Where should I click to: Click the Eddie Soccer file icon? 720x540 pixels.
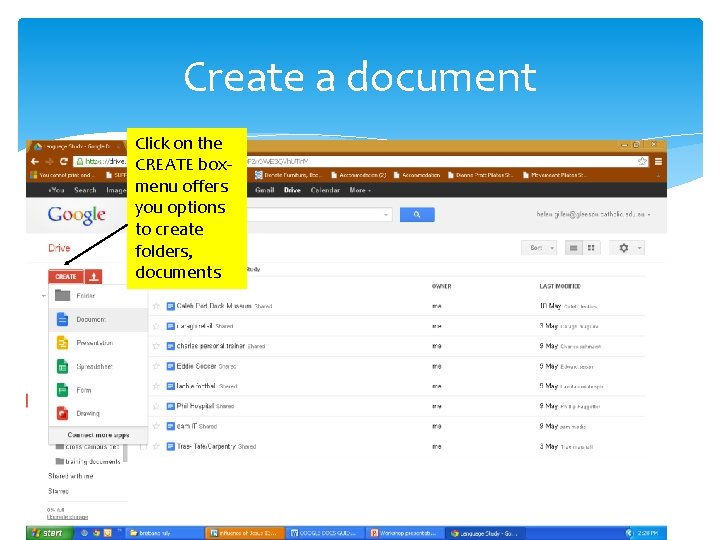(x=170, y=366)
